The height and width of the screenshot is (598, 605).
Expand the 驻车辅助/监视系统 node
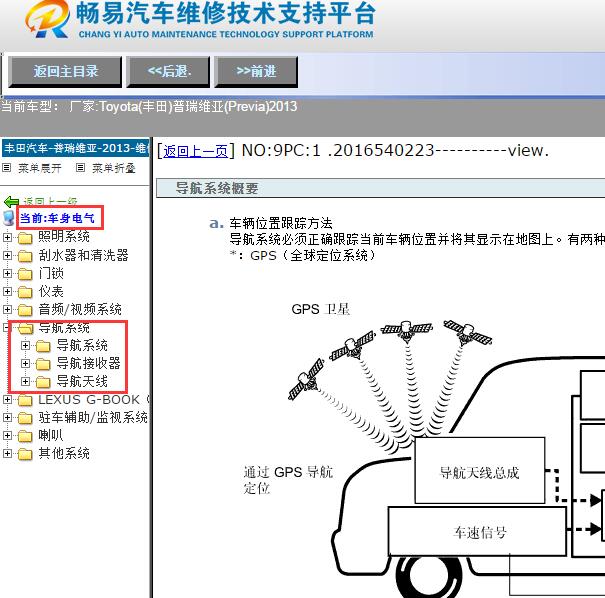pos(7,418)
